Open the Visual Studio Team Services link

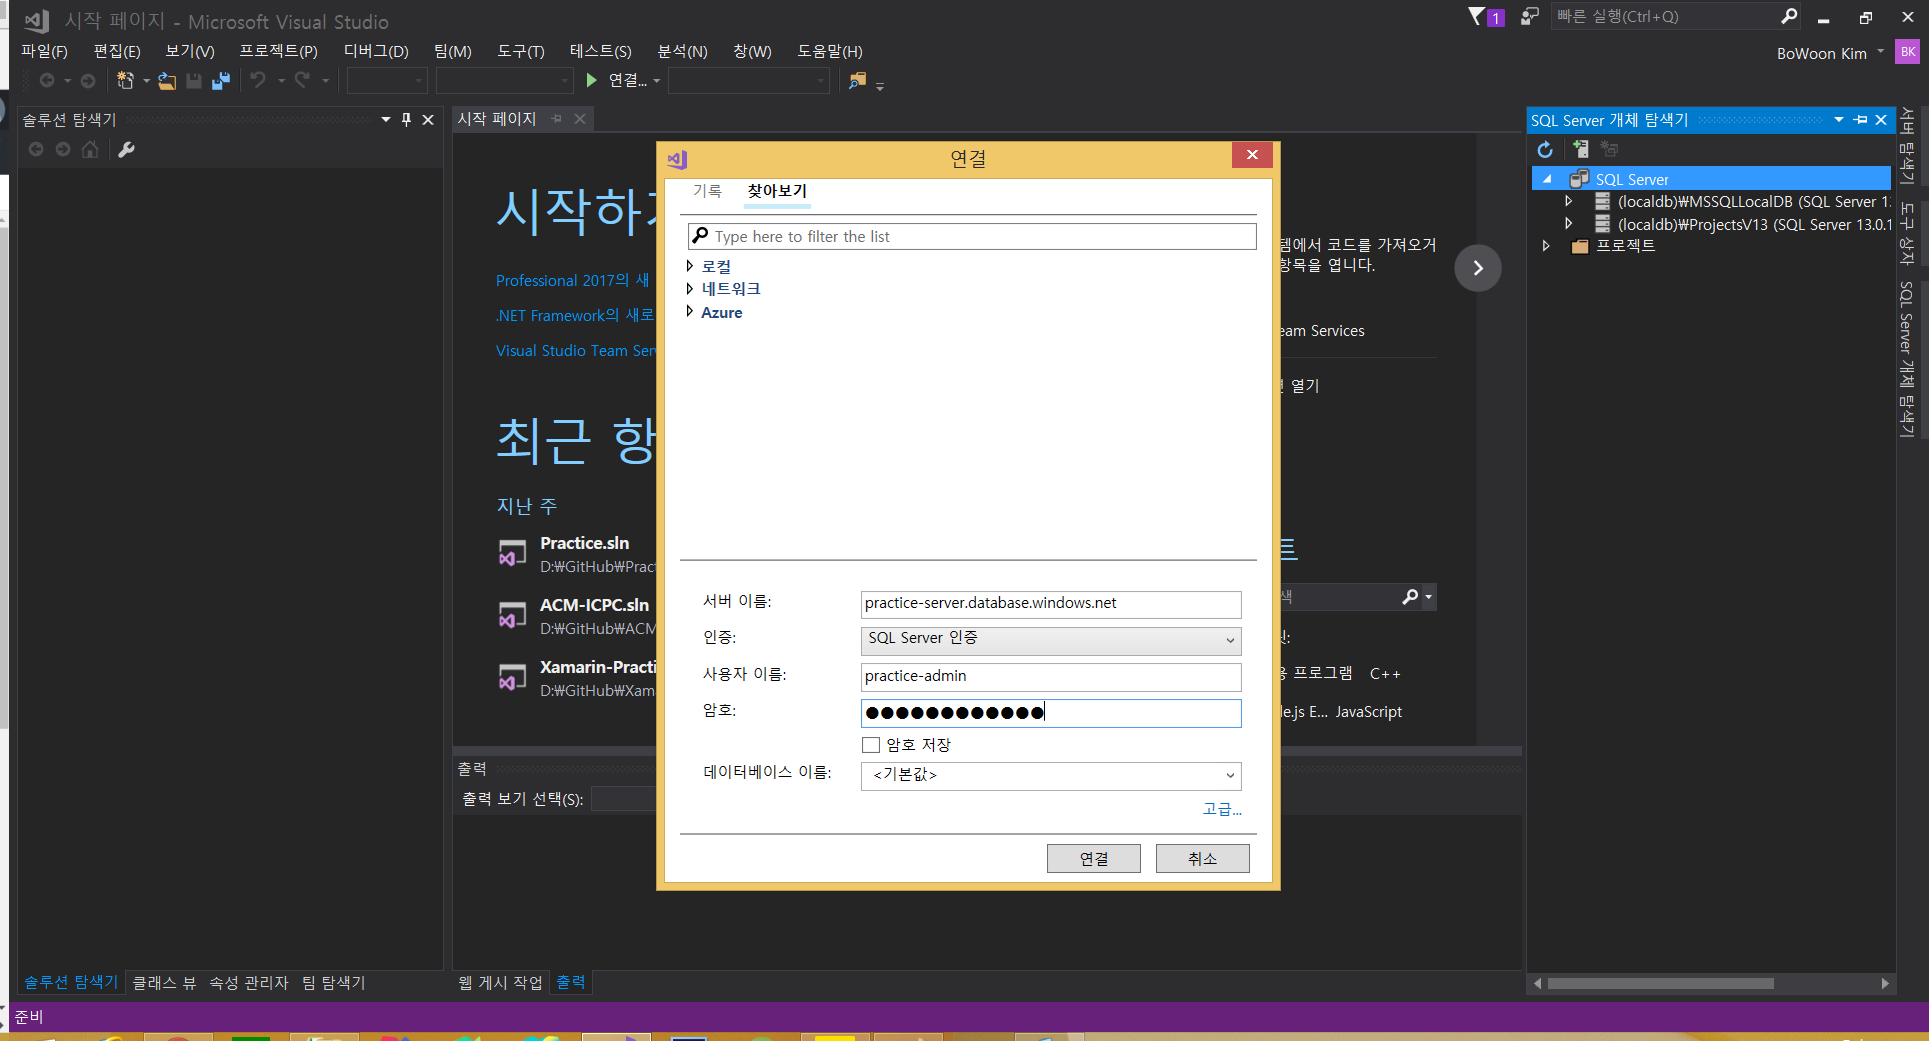[x=576, y=351]
